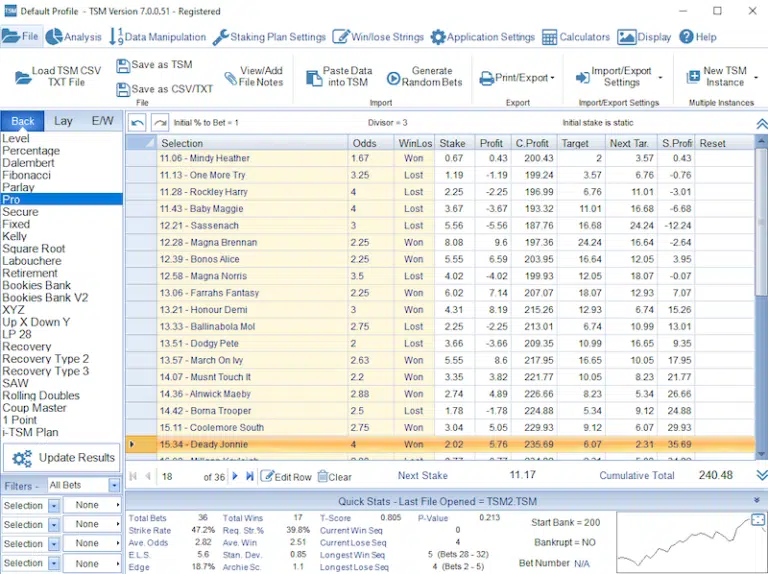Image resolution: width=768 pixels, height=574 pixels.
Task: Open the last Selection filter dropdown
Action: [x=54, y=563]
